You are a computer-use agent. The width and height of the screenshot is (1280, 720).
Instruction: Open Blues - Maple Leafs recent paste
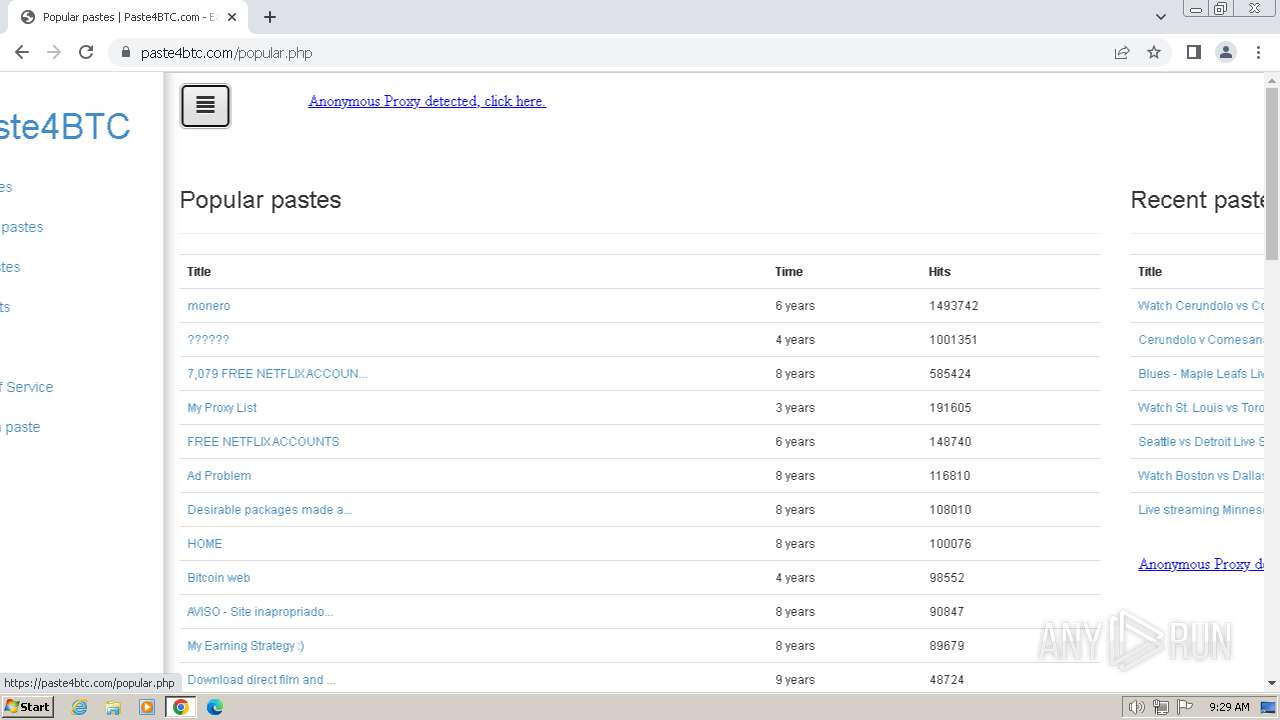point(1201,374)
